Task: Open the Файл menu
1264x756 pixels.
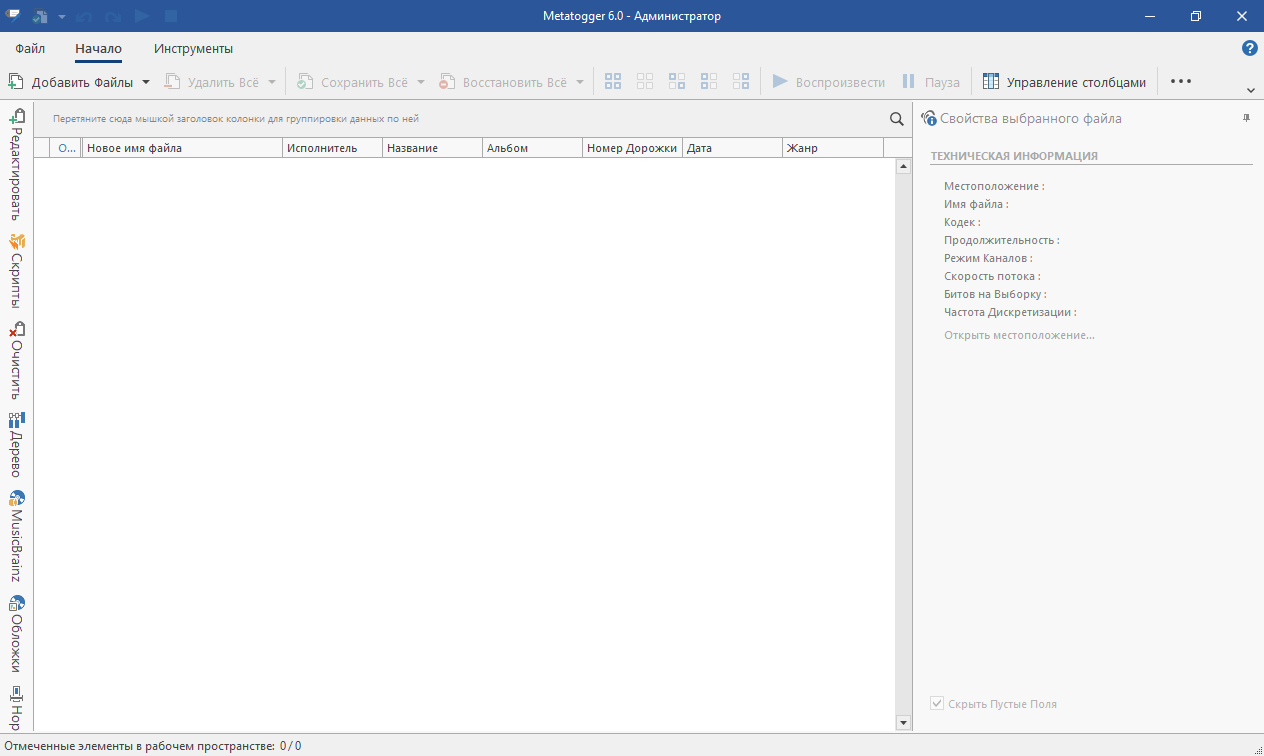Action: [29, 48]
